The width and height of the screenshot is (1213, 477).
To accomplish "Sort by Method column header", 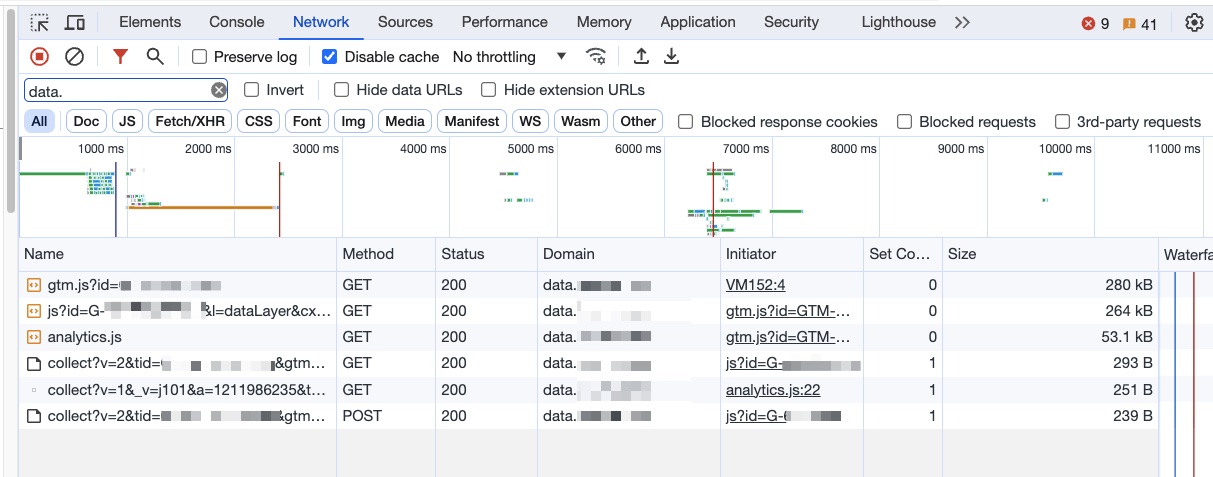I will (386, 254).
